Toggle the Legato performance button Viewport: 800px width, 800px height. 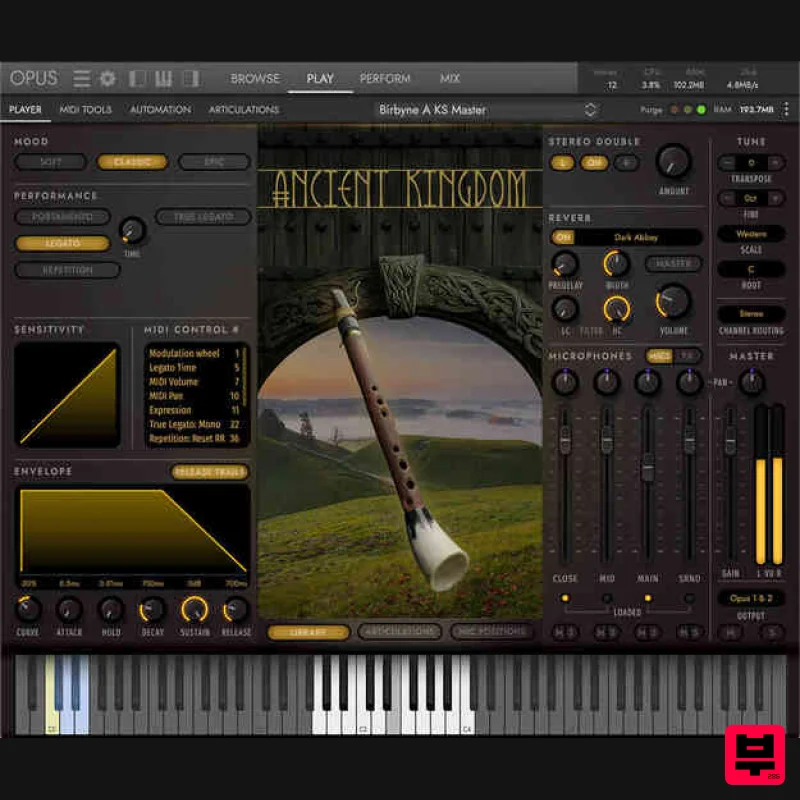click(x=63, y=243)
